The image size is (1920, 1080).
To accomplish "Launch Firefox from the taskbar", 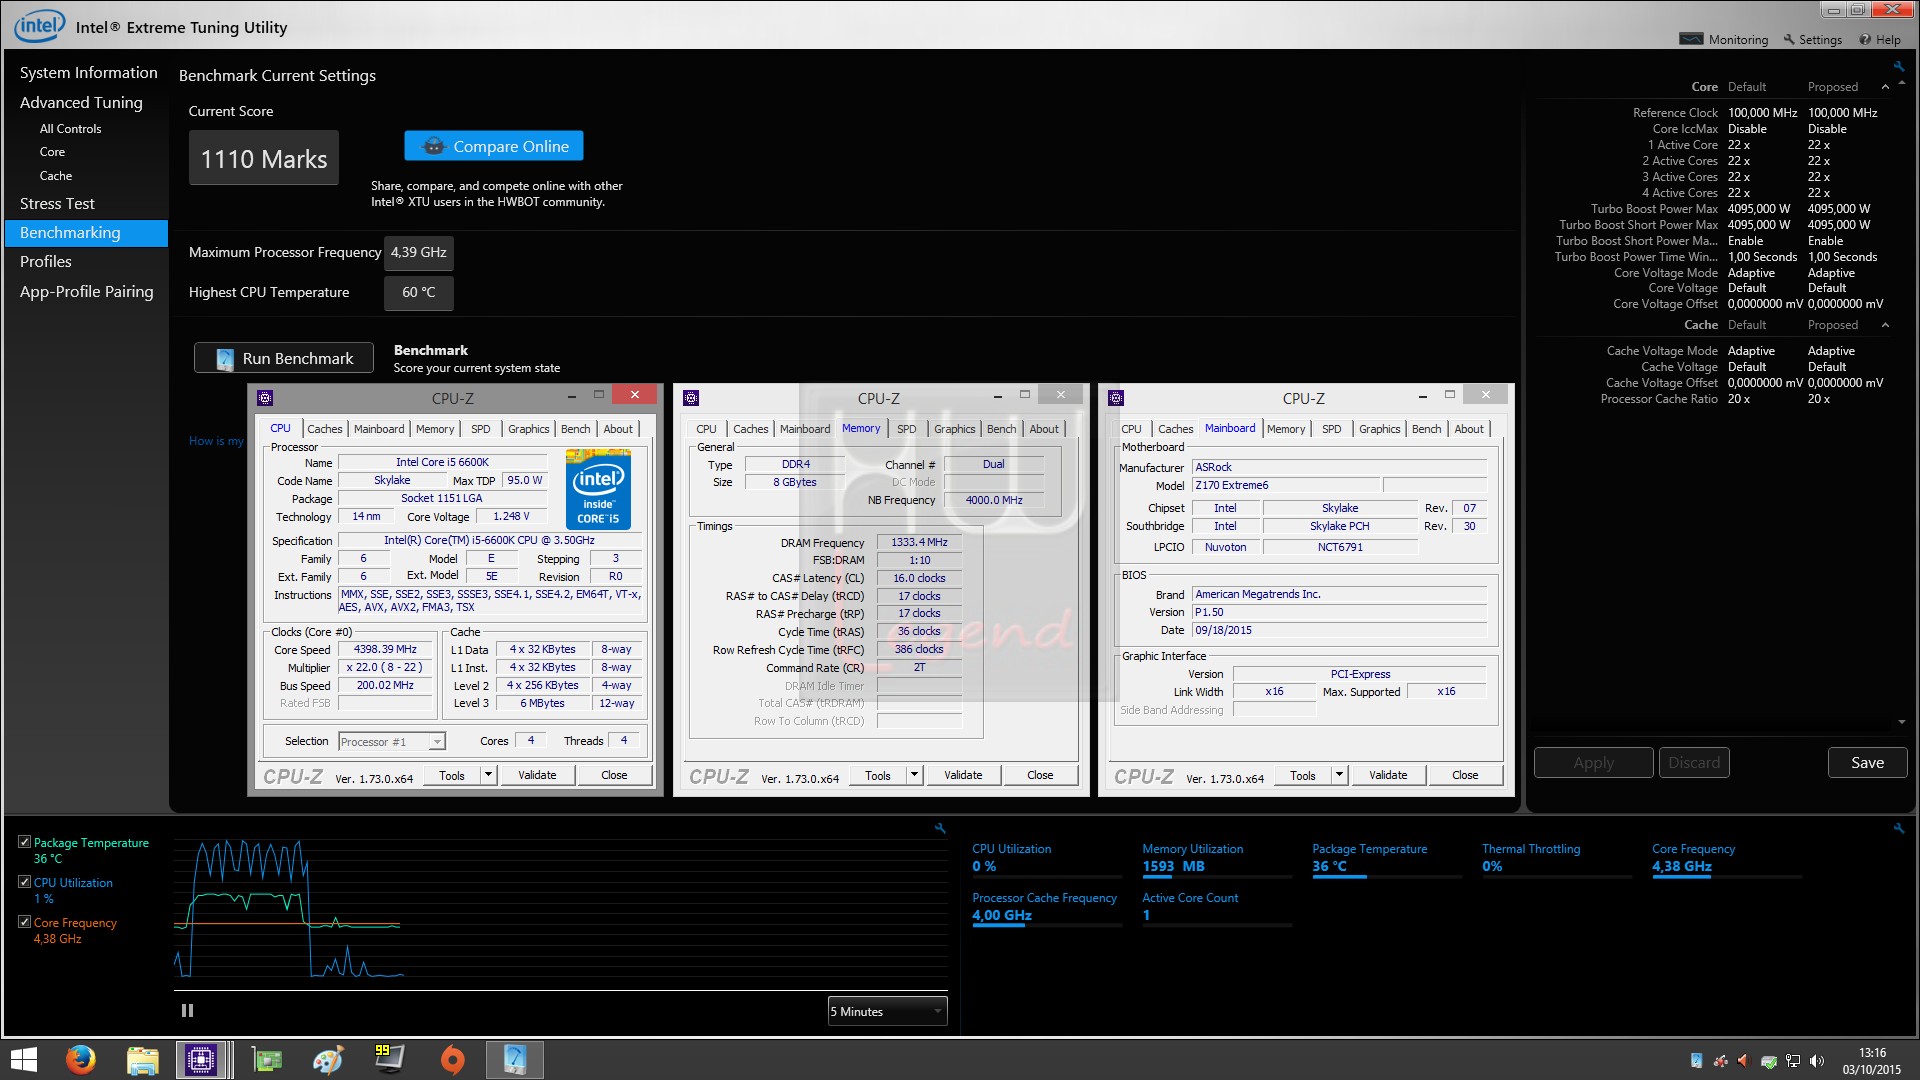I will [x=81, y=1059].
